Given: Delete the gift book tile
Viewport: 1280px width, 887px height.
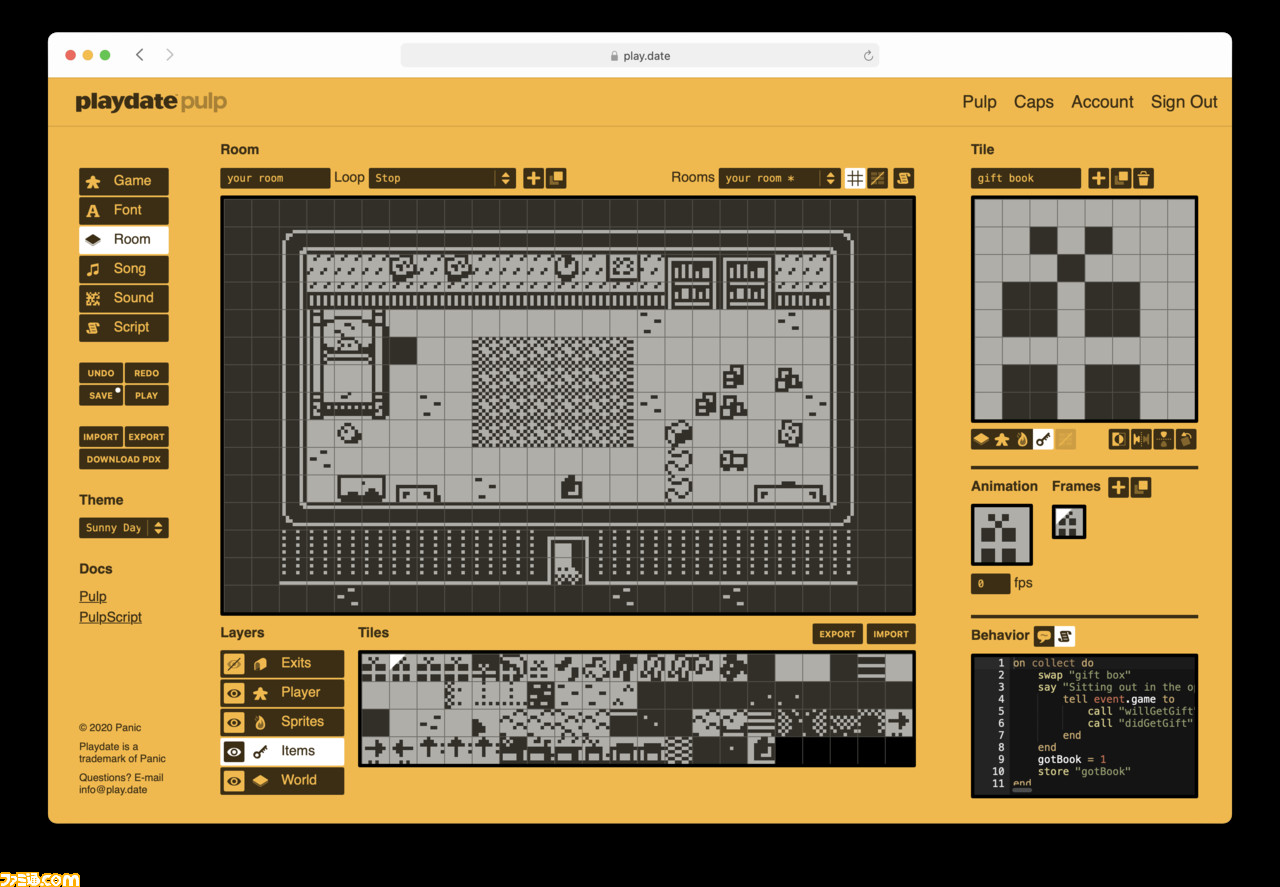Looking at the screenshot, I should [x=1144, y=178].
